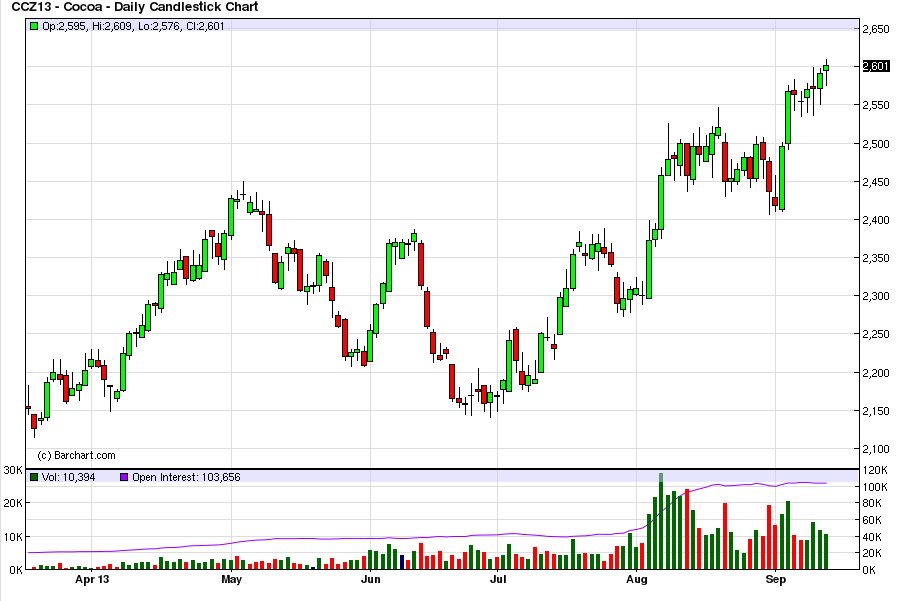Click the 'Sep' date axis label
897x601 pixels.
776,579
